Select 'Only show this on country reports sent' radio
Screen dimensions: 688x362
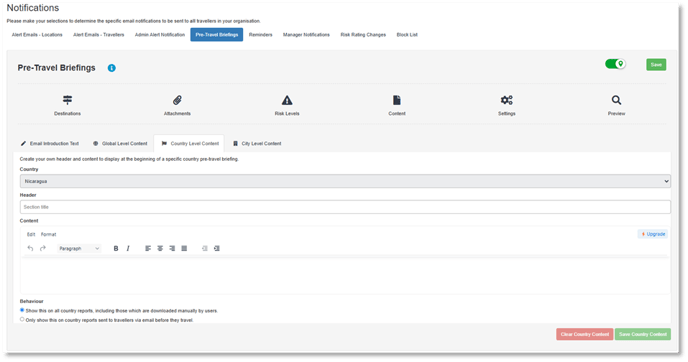coord(22,319)
